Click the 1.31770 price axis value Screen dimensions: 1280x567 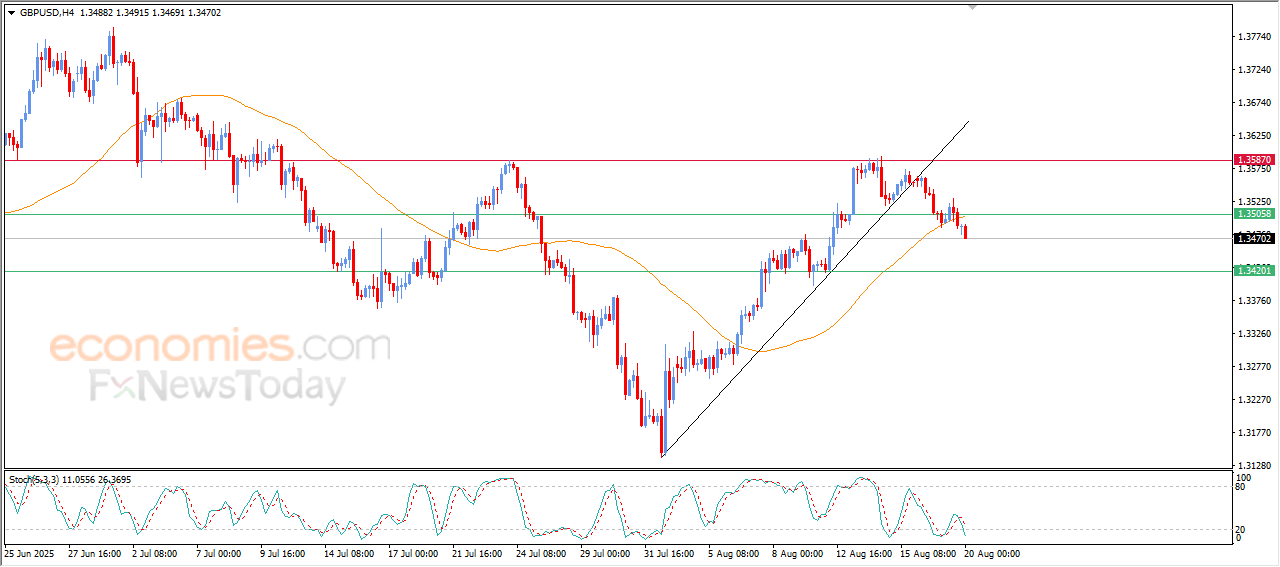coord(1254,433)
